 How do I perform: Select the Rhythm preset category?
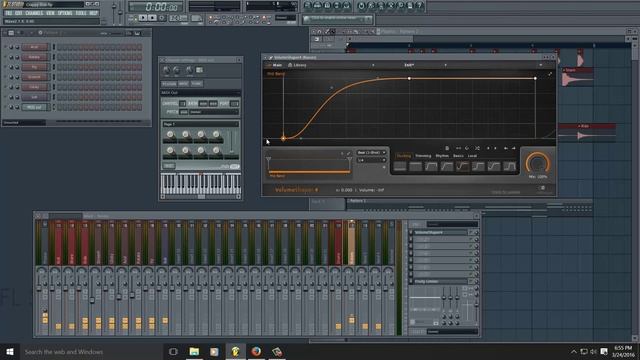tap(442, 156)
